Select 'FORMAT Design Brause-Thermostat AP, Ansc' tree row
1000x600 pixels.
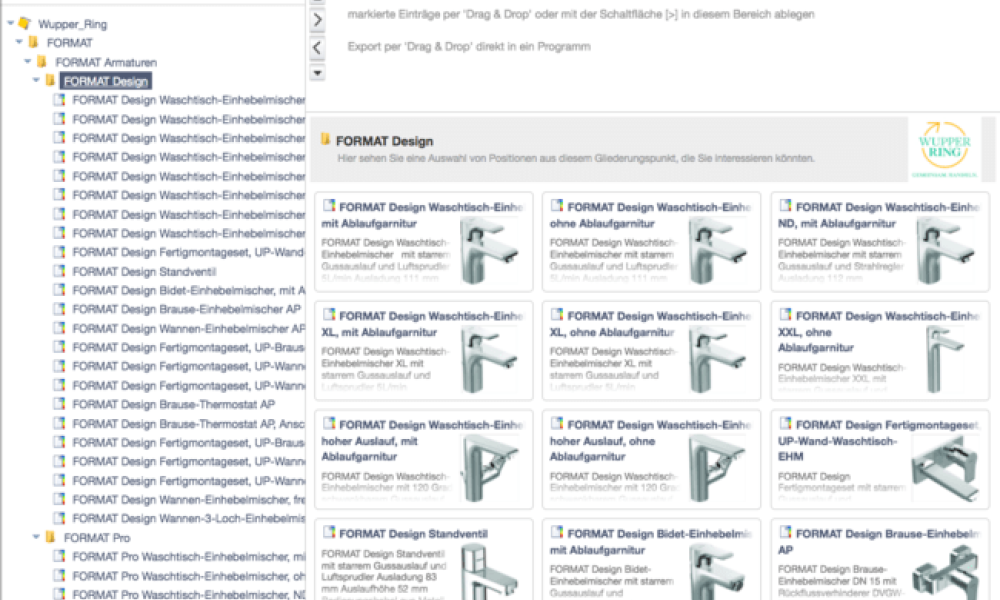[x=189, y=423]
